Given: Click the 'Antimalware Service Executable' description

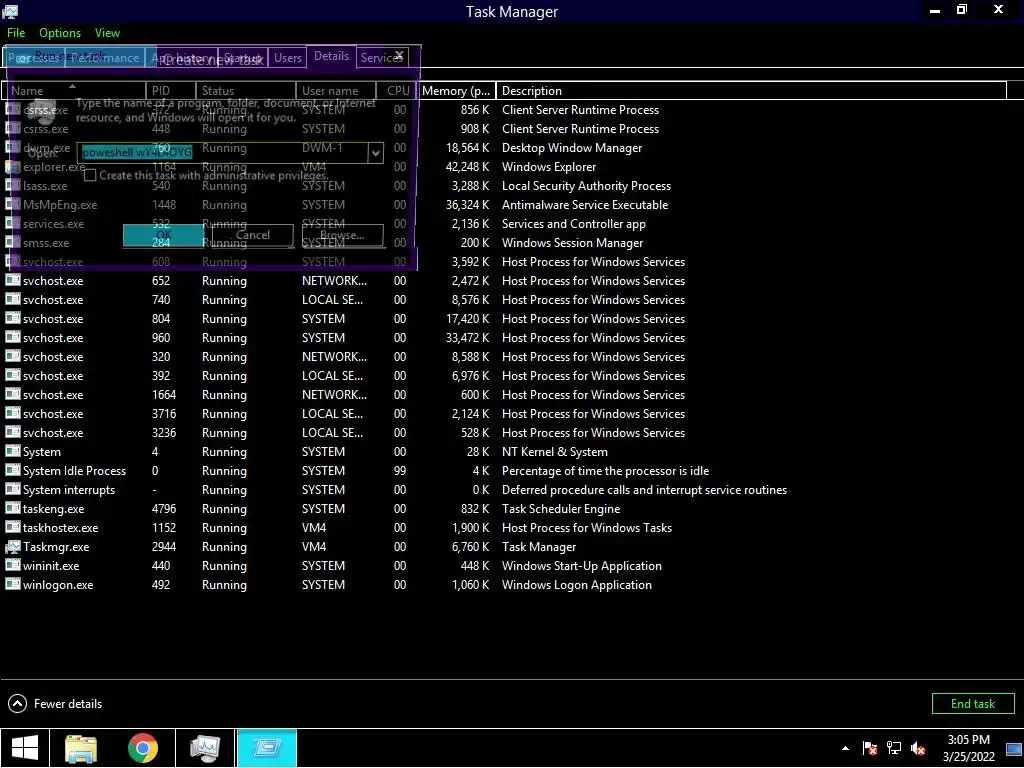Looking at the screenshot, I should pyautogui.click(x=584, y=204).
